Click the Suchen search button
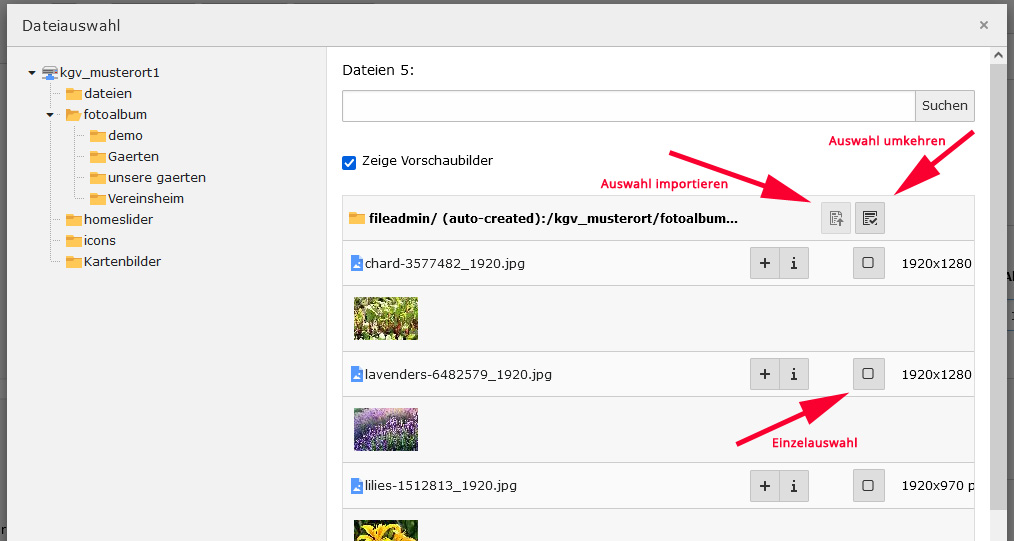The image size is (1014, 541). (945, 106)
